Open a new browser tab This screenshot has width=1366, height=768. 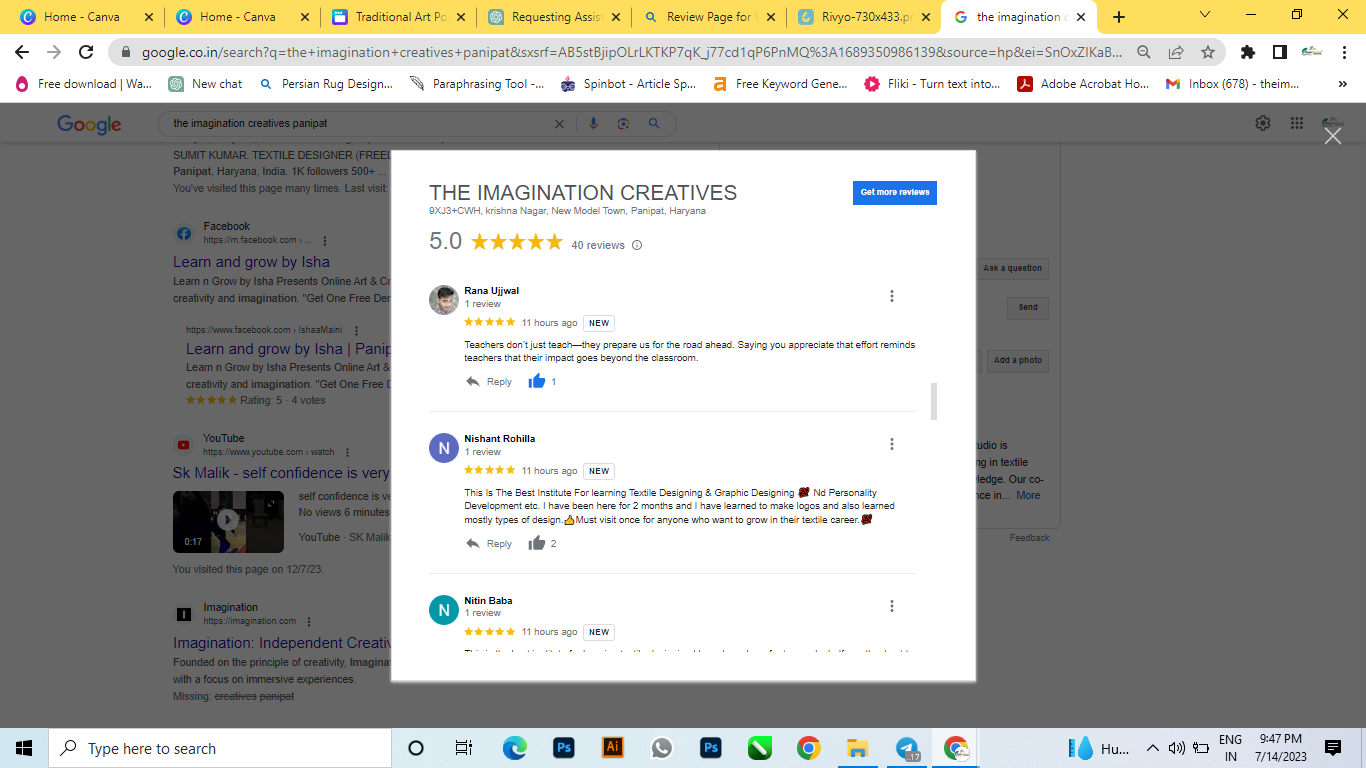(1118, 17)
